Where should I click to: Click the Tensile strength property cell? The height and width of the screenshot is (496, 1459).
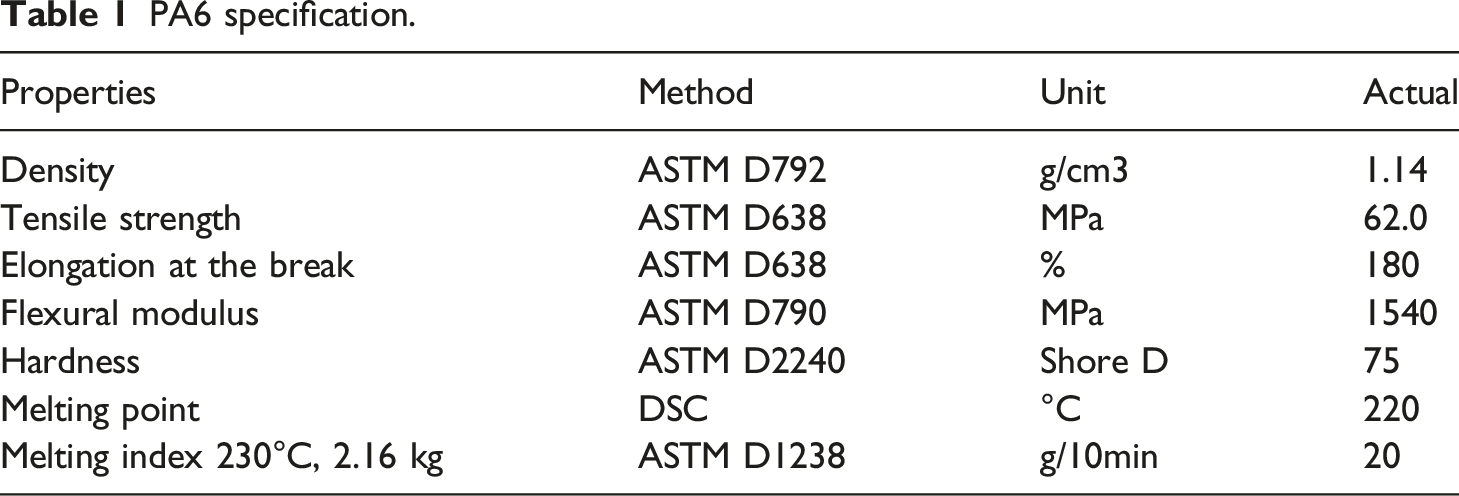pyautogui.click(x=120, y=218)
